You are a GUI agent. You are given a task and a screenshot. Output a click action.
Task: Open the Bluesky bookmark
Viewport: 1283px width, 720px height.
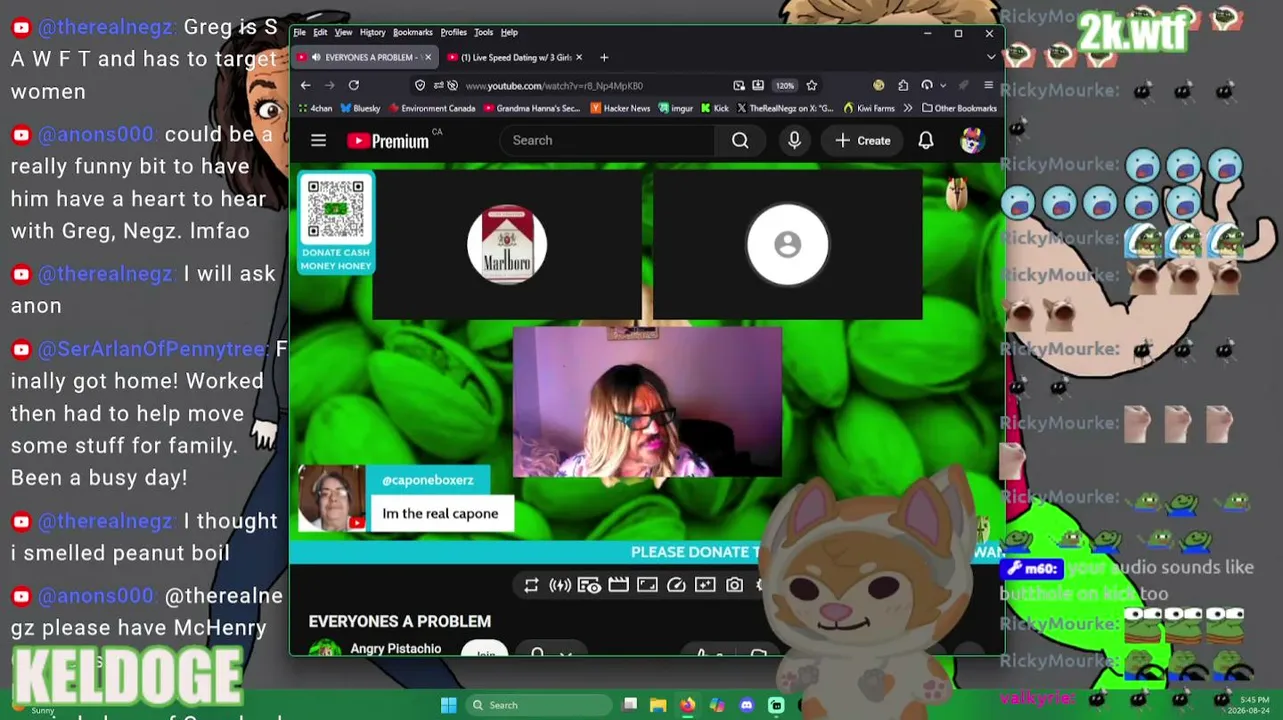click(360, 108)
